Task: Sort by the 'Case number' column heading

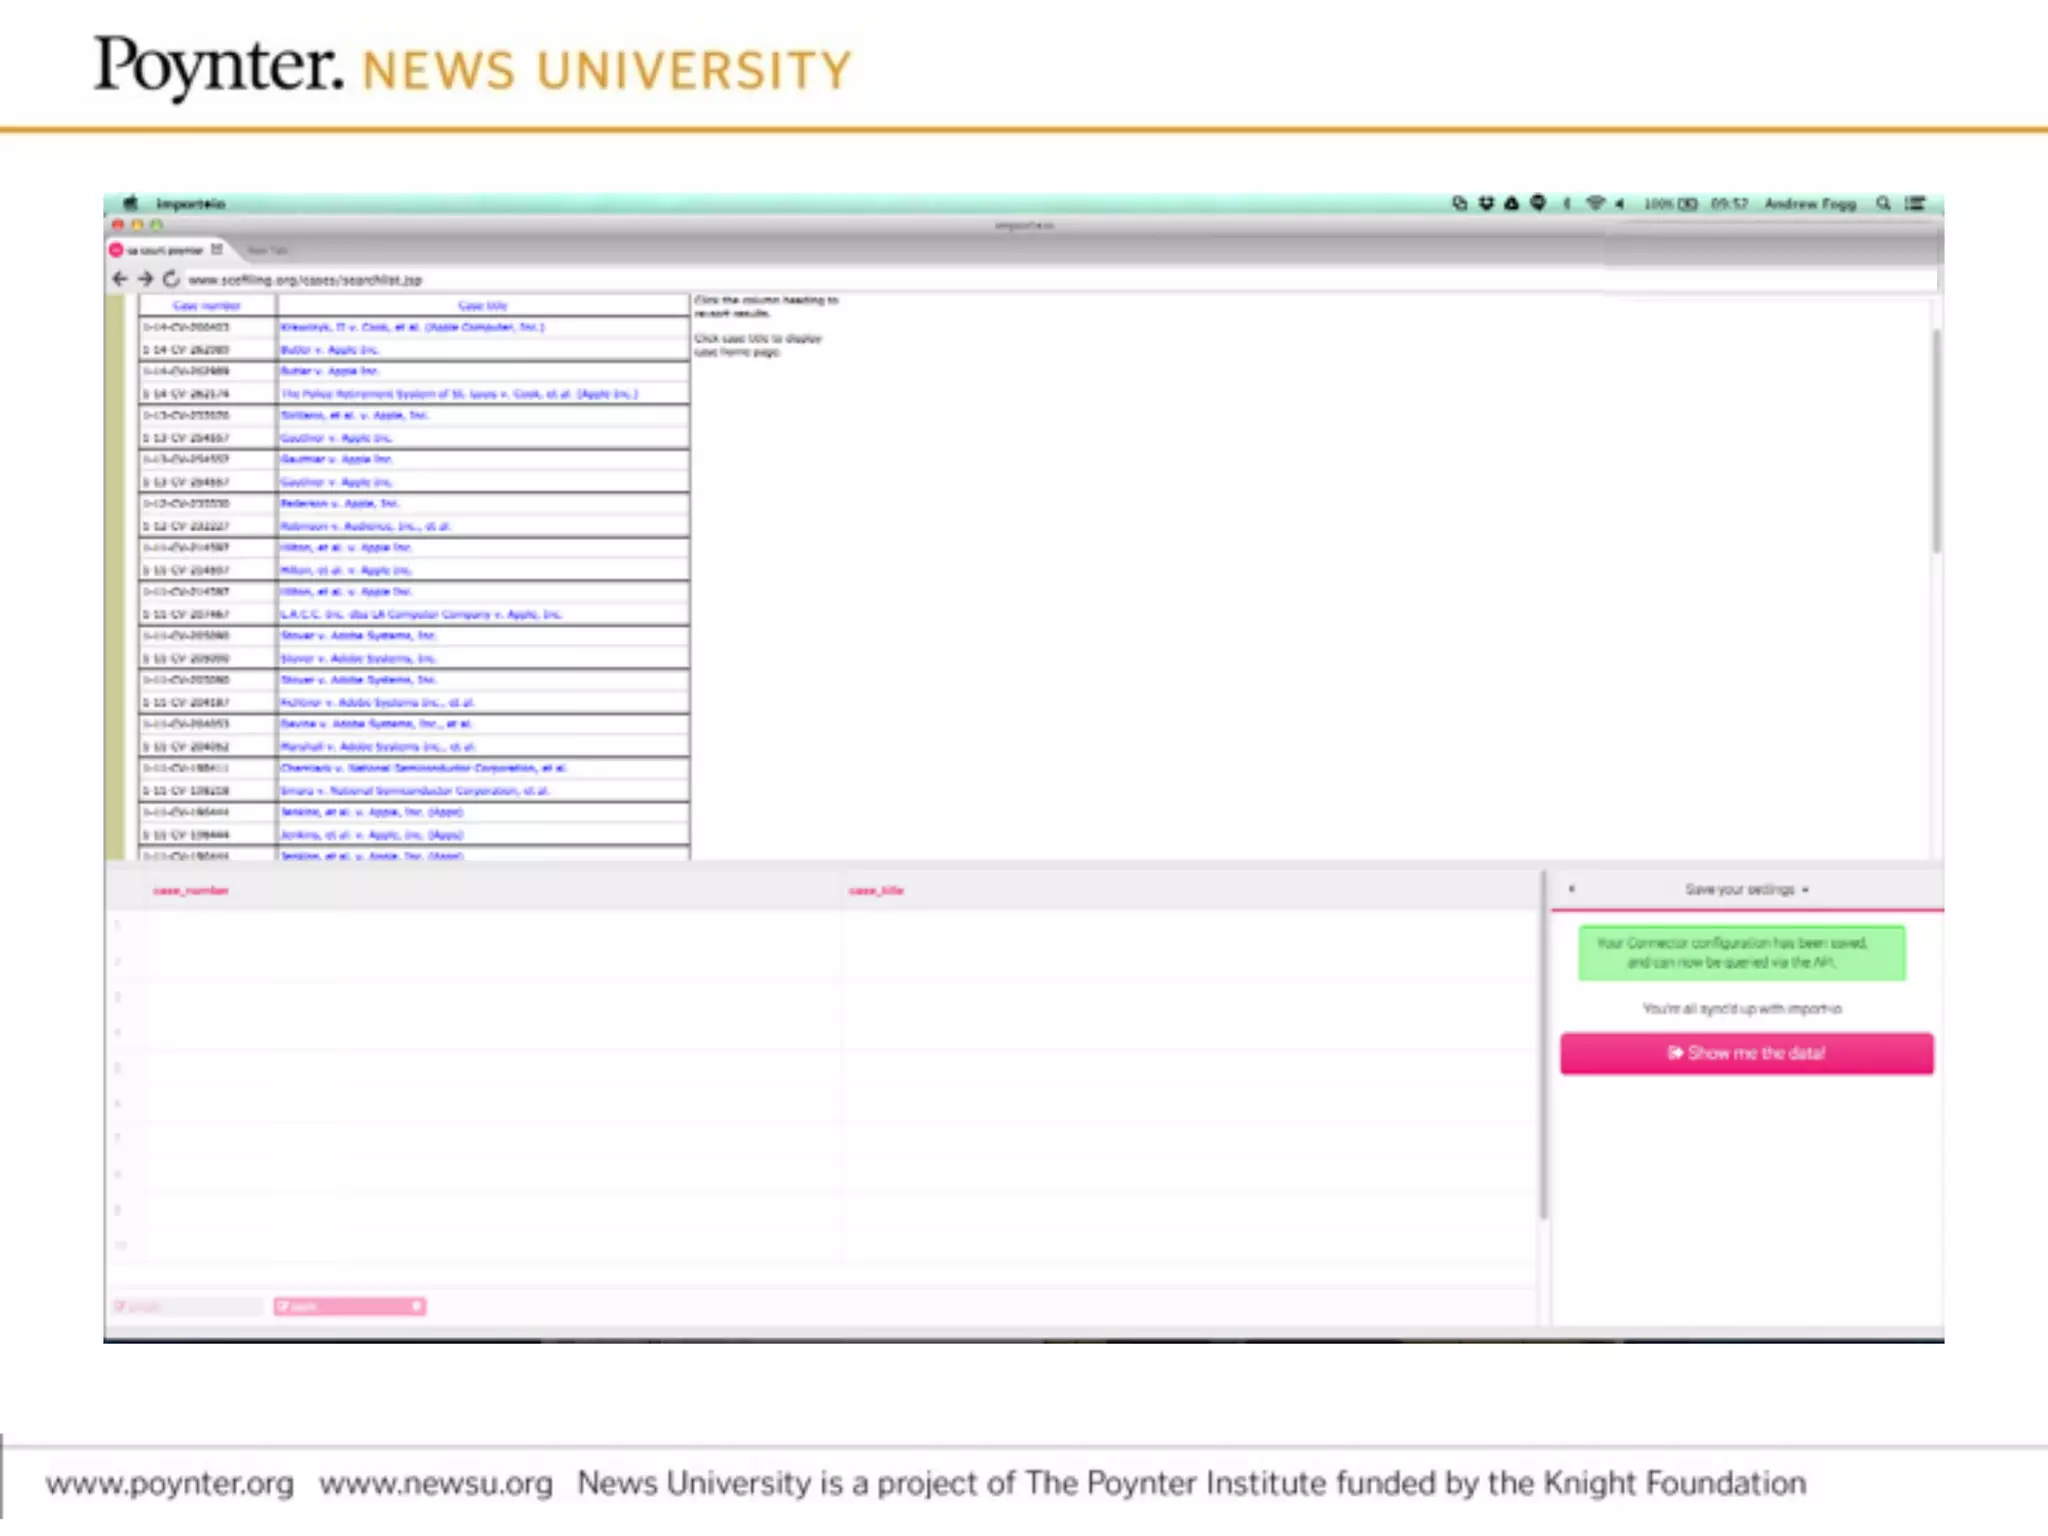Action: pos(206,305)
